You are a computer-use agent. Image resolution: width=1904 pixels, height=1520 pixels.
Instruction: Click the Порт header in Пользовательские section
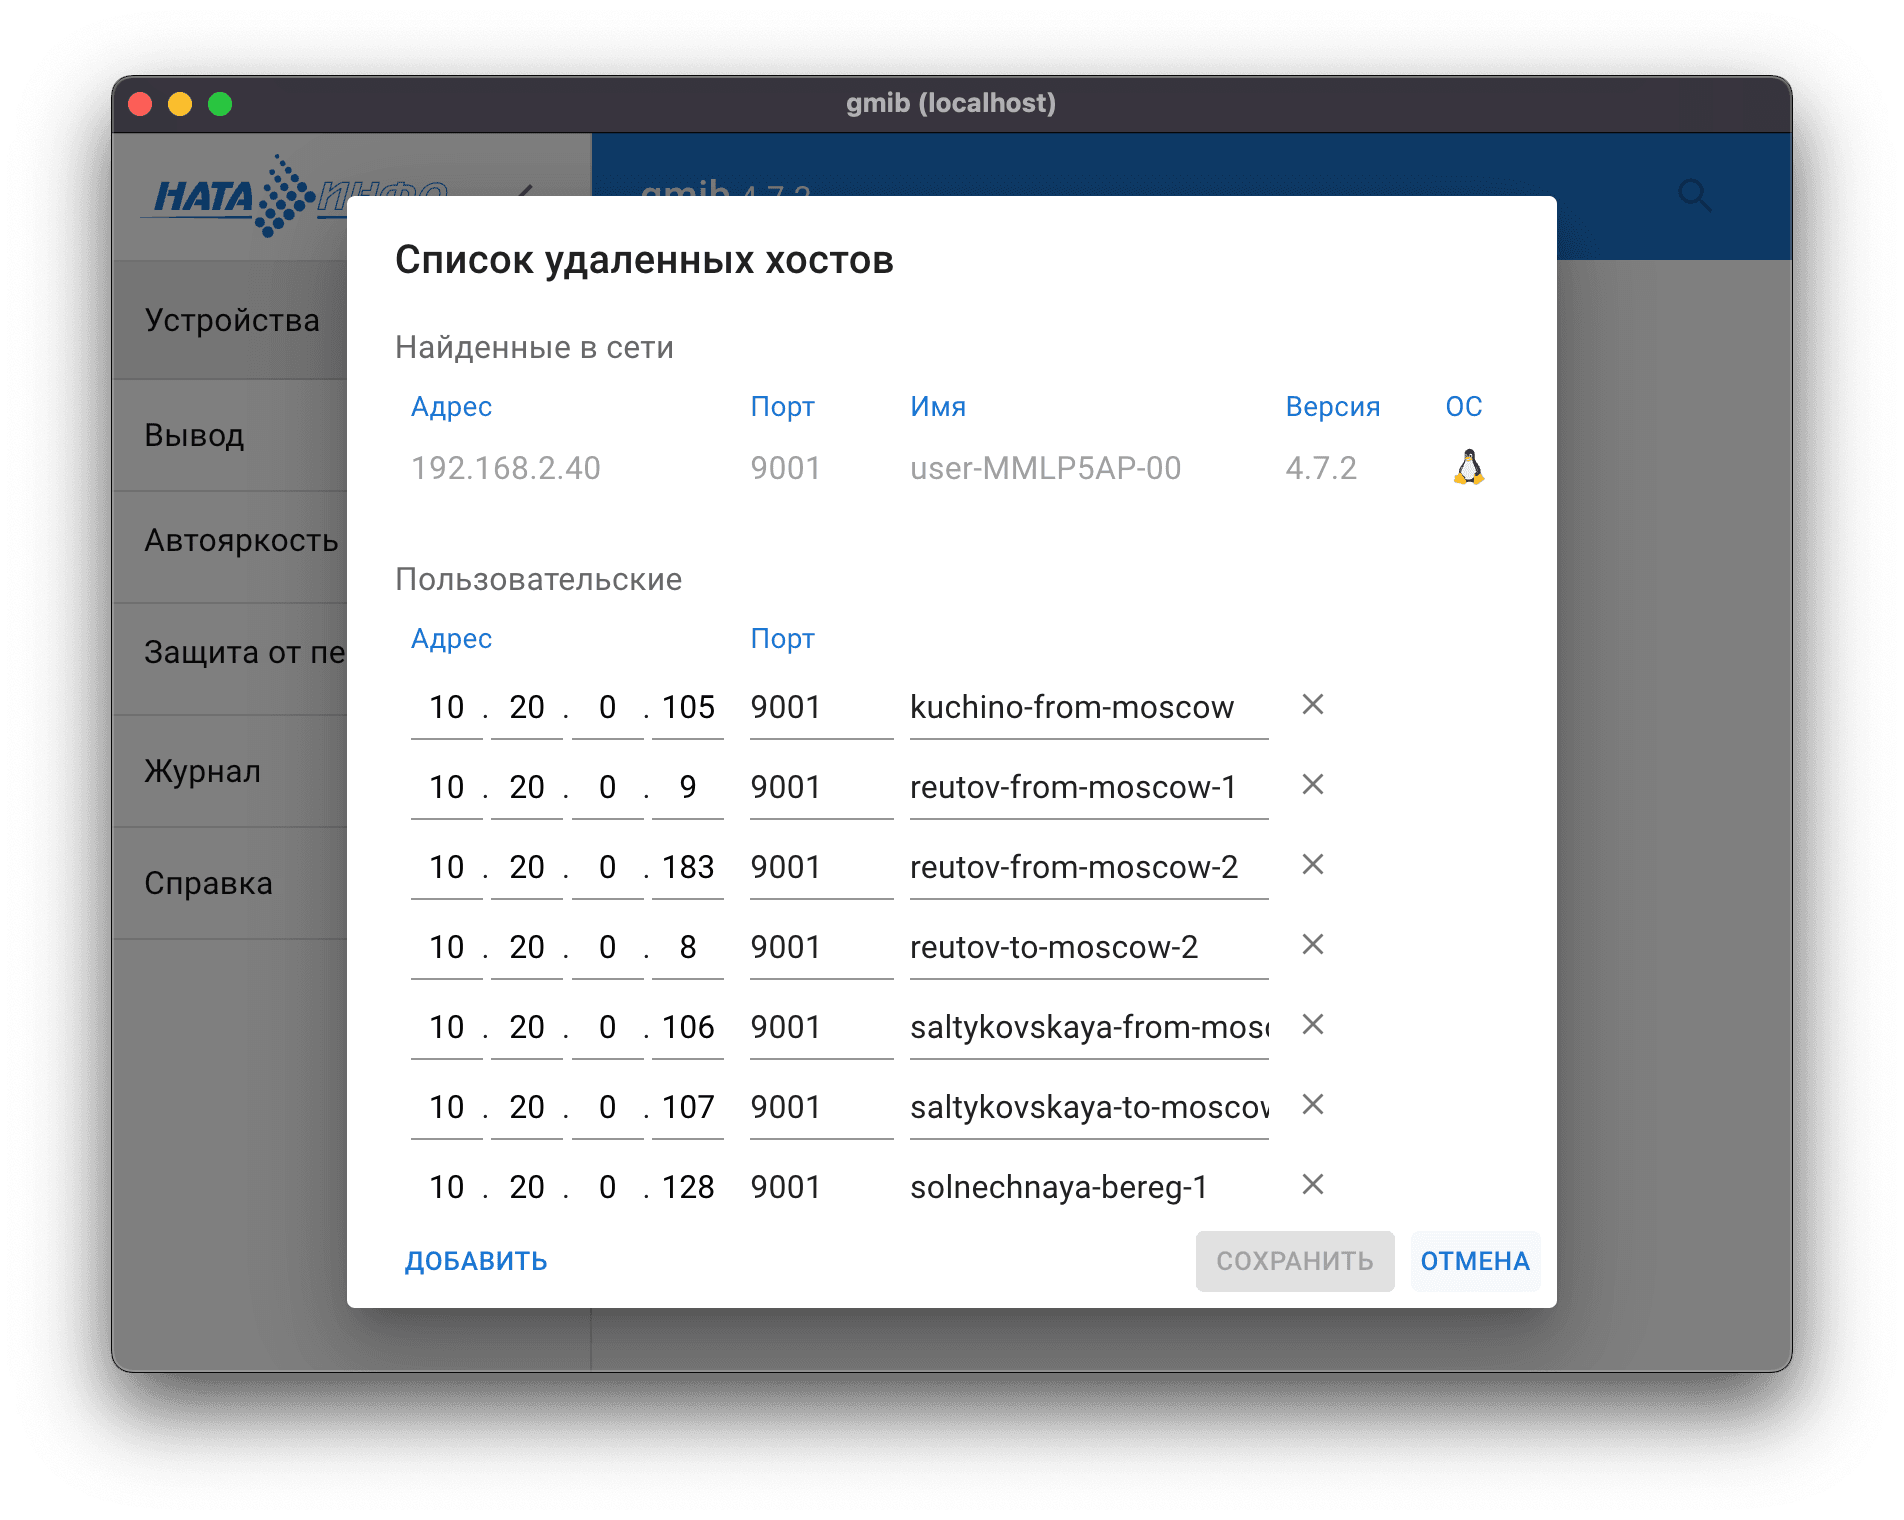(x=782, y=638)
